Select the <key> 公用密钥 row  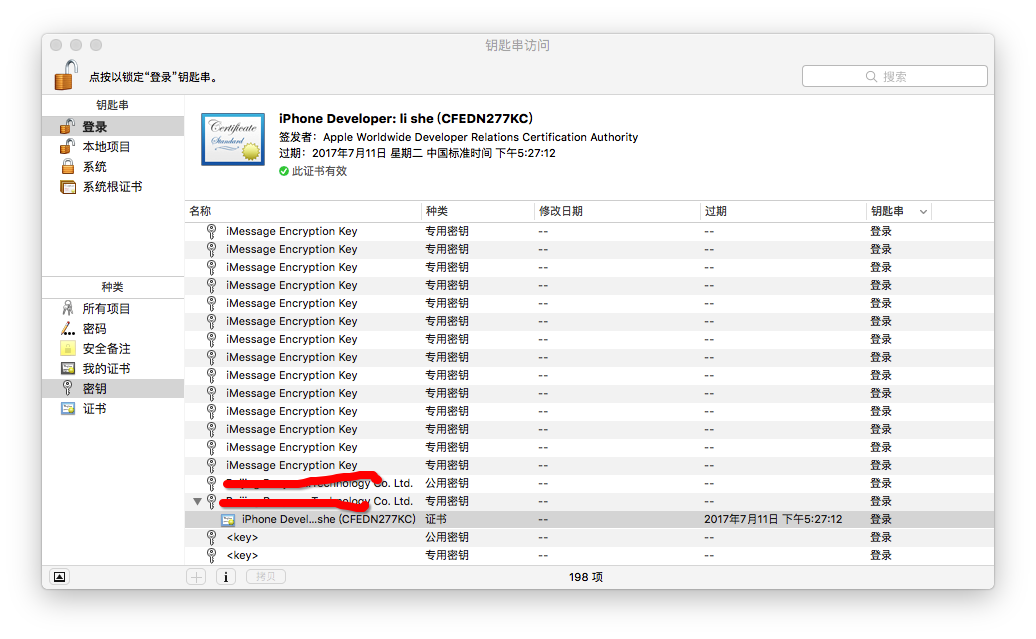589,537
